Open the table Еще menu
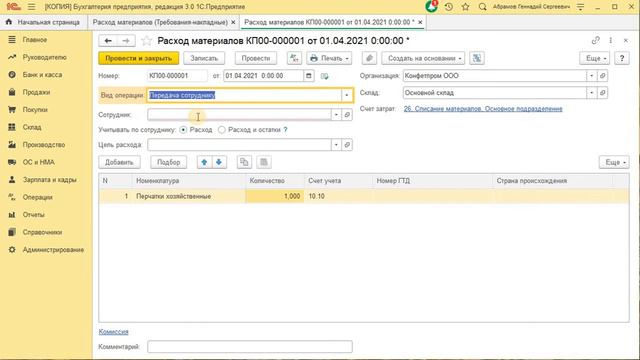Screen dimensions: 640x360 (614, 162)
